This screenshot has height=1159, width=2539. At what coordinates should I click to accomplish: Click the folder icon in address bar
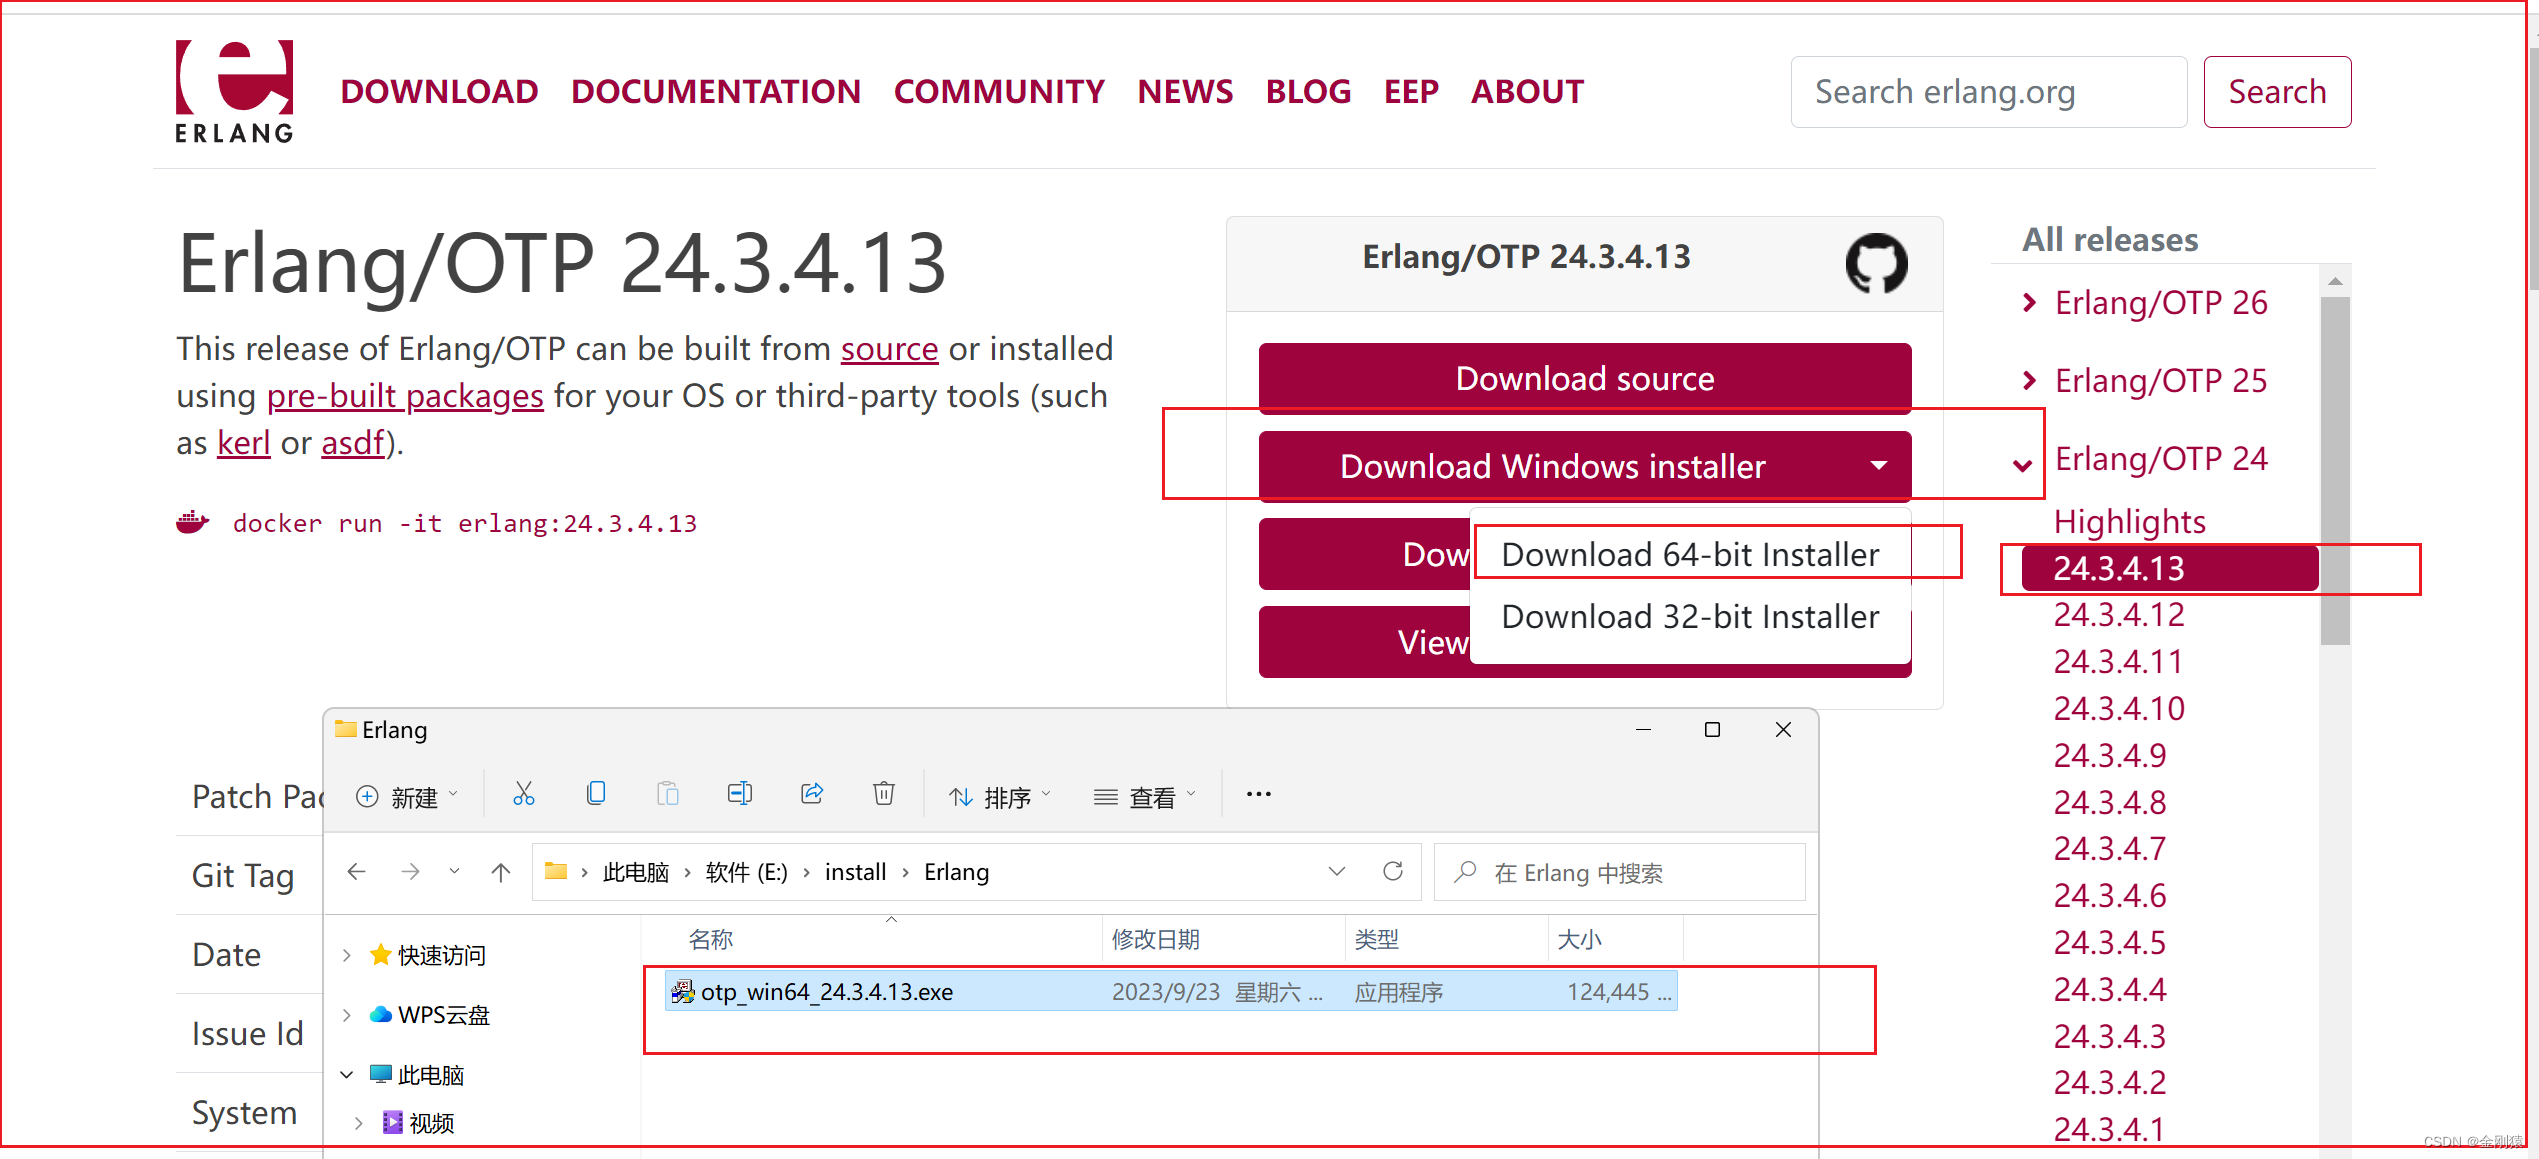[x=556, y=872]
